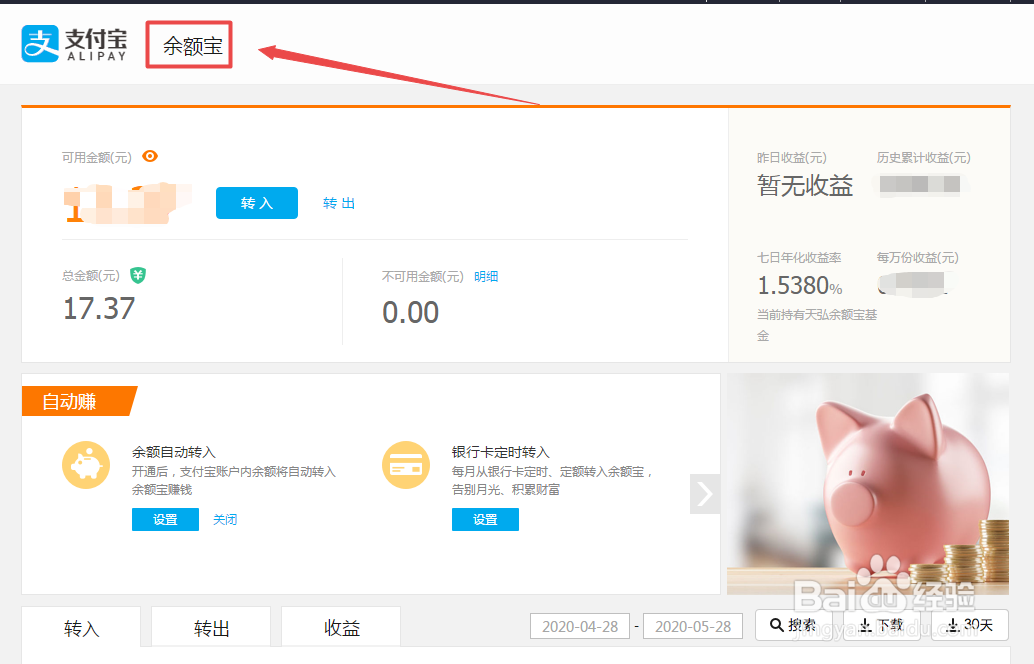Click the 每万份收益(元) label
Screen dimensions: 1034x664
click(917, 258)
